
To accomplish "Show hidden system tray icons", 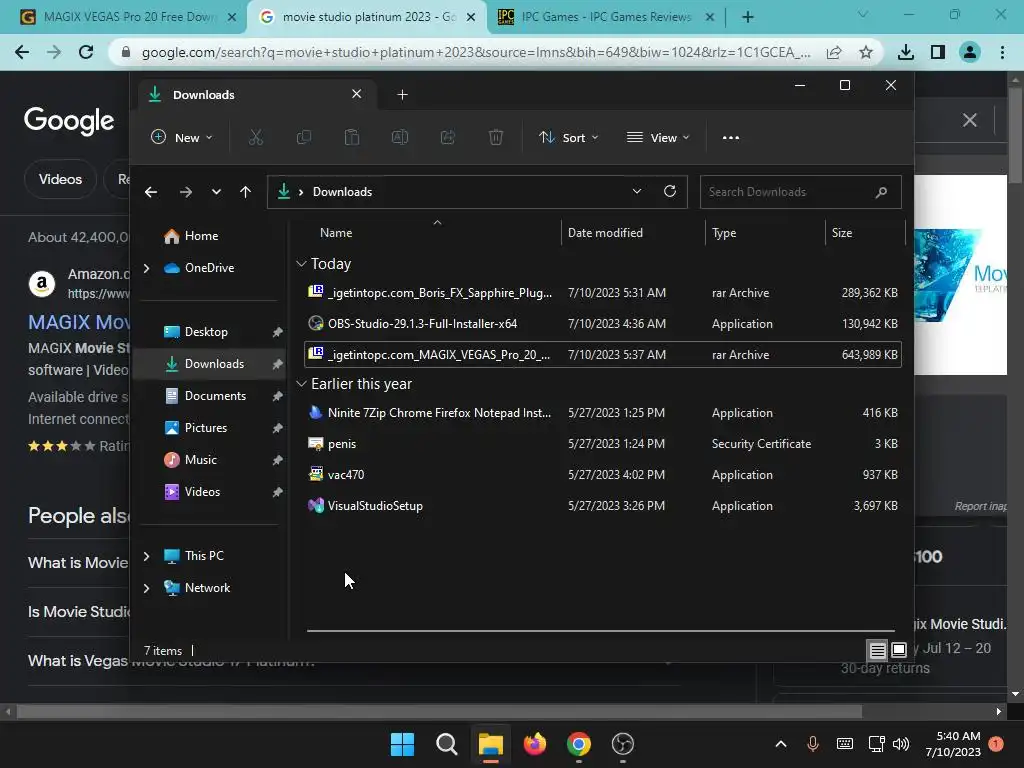I will point(781,744).
